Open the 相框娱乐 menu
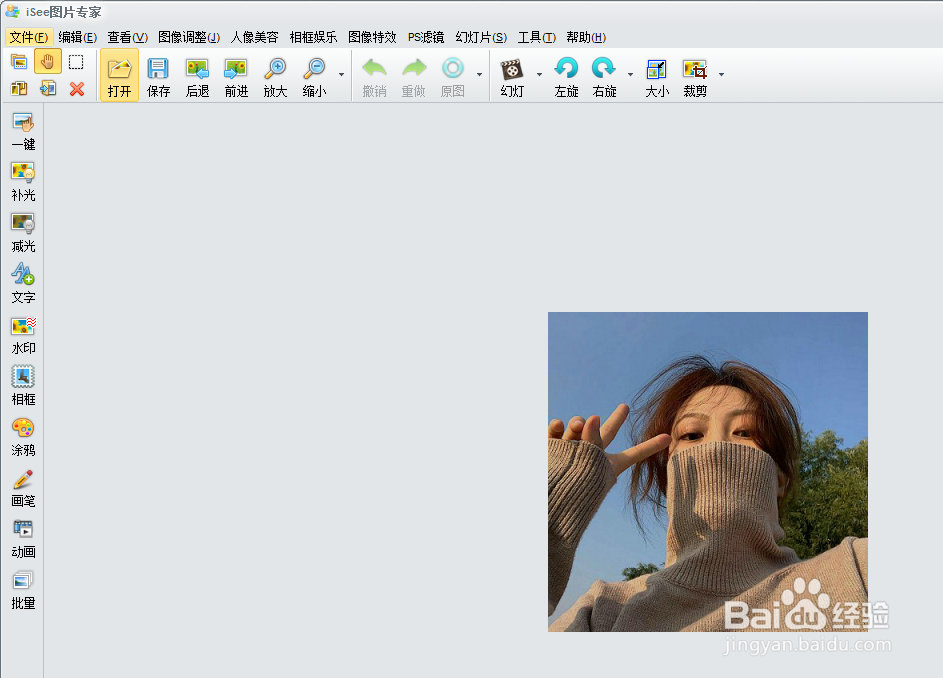 coord(313,37)
